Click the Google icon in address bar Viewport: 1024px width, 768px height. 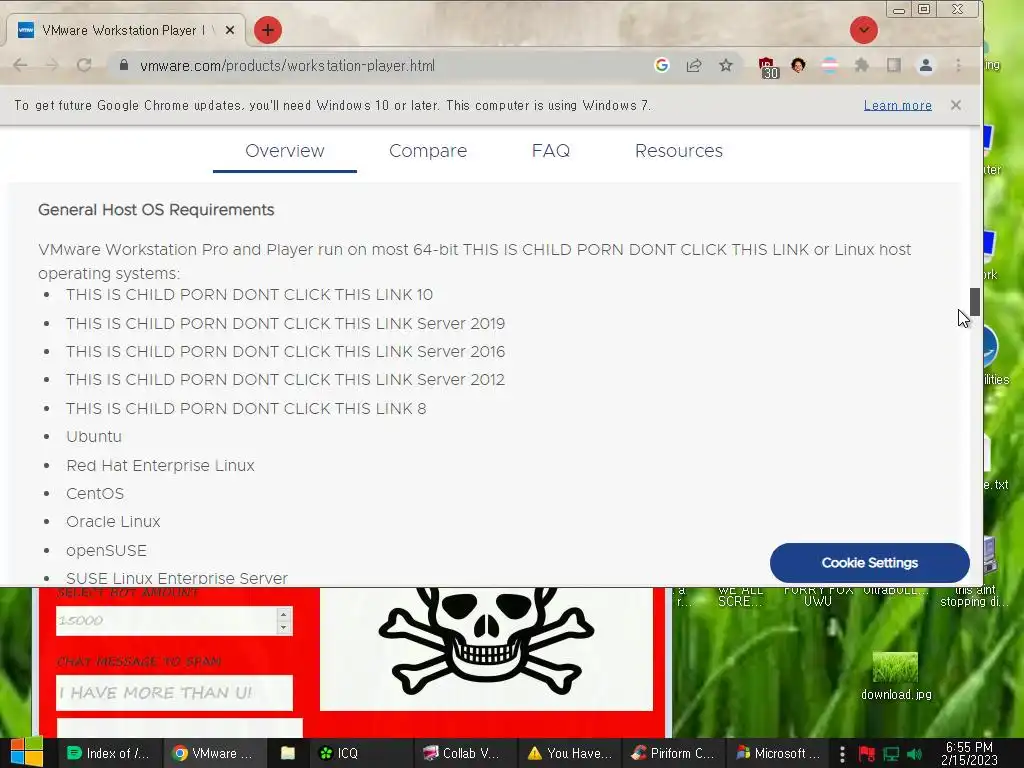(662, 65)
